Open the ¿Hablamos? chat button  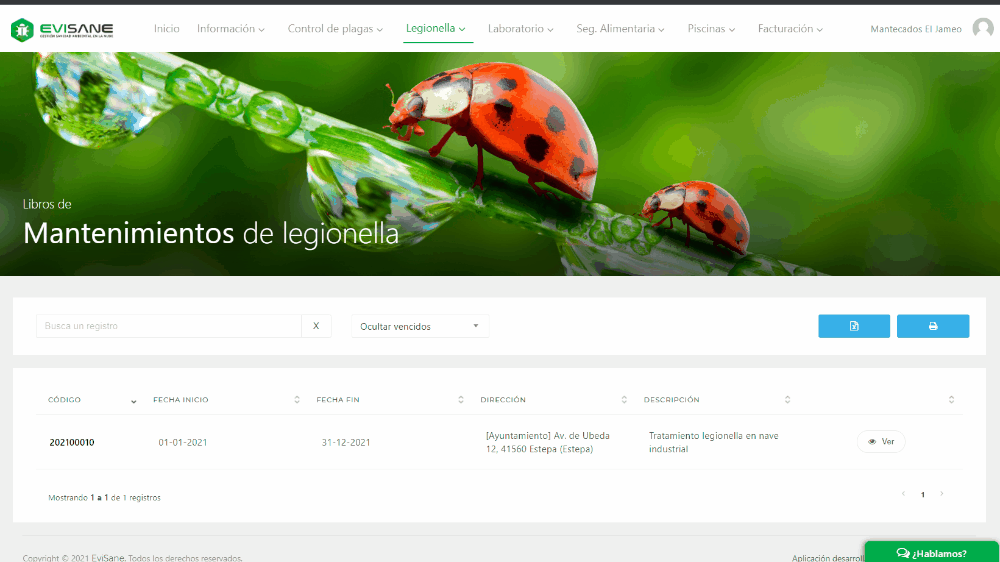coord(931,552)
